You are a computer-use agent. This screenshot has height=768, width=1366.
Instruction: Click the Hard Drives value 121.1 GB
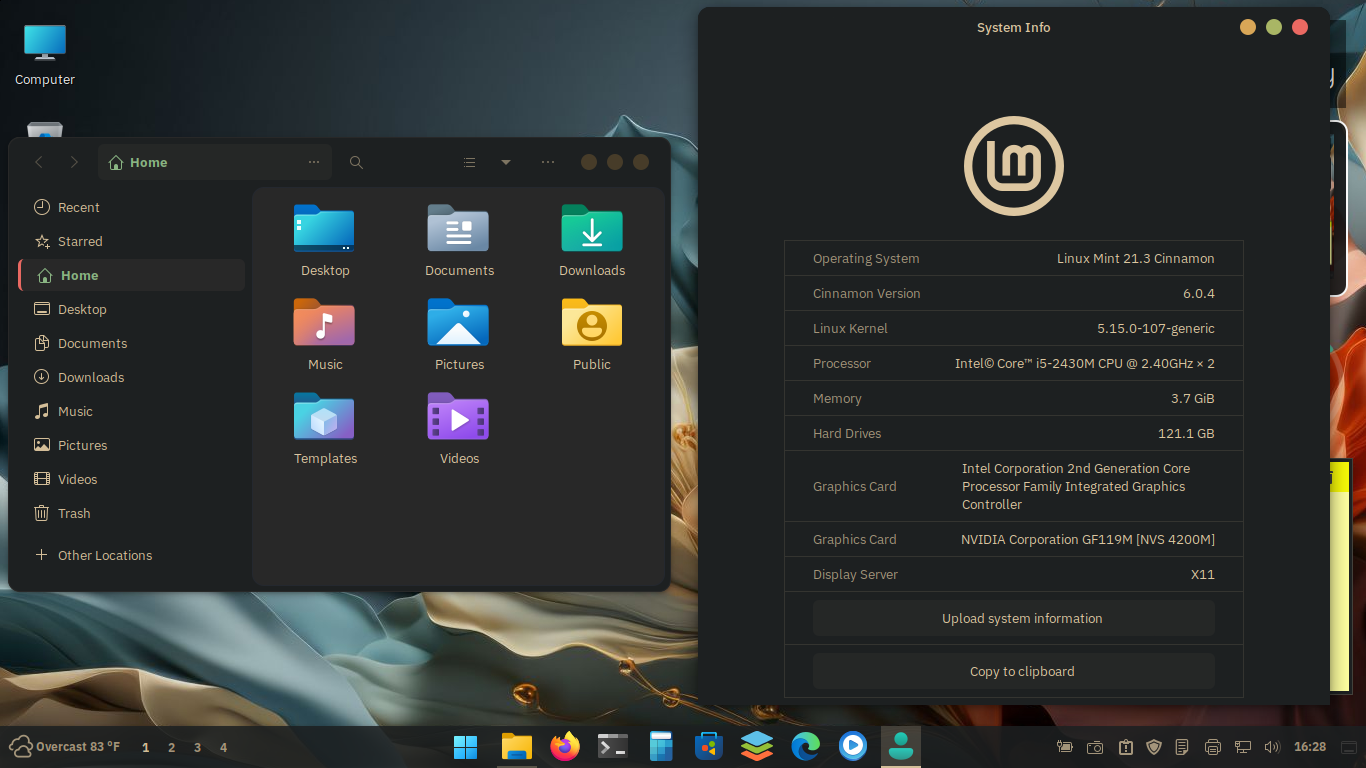pyautogui.click(x=1187, y=434)
